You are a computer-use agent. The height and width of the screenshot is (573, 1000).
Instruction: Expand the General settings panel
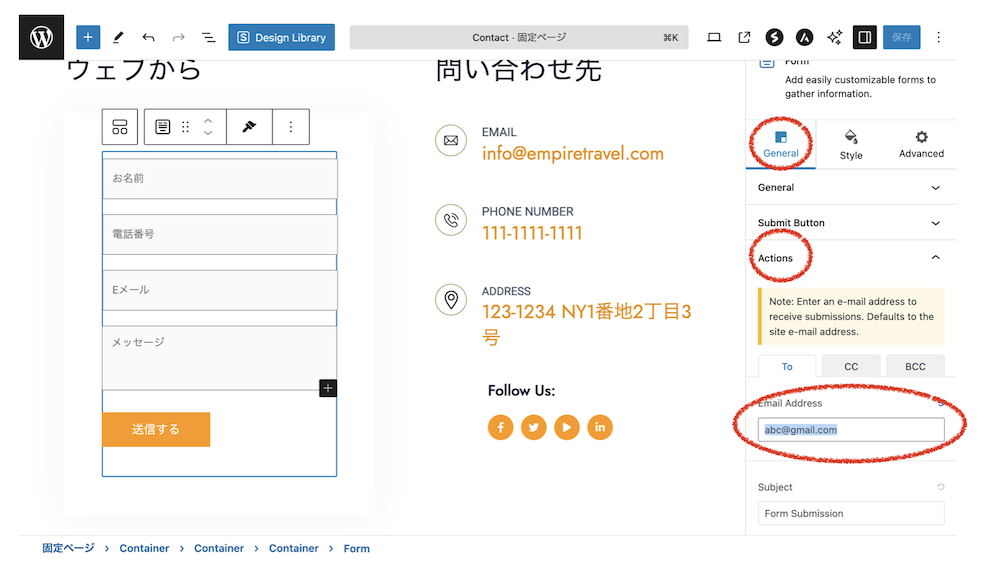(850, 187)
